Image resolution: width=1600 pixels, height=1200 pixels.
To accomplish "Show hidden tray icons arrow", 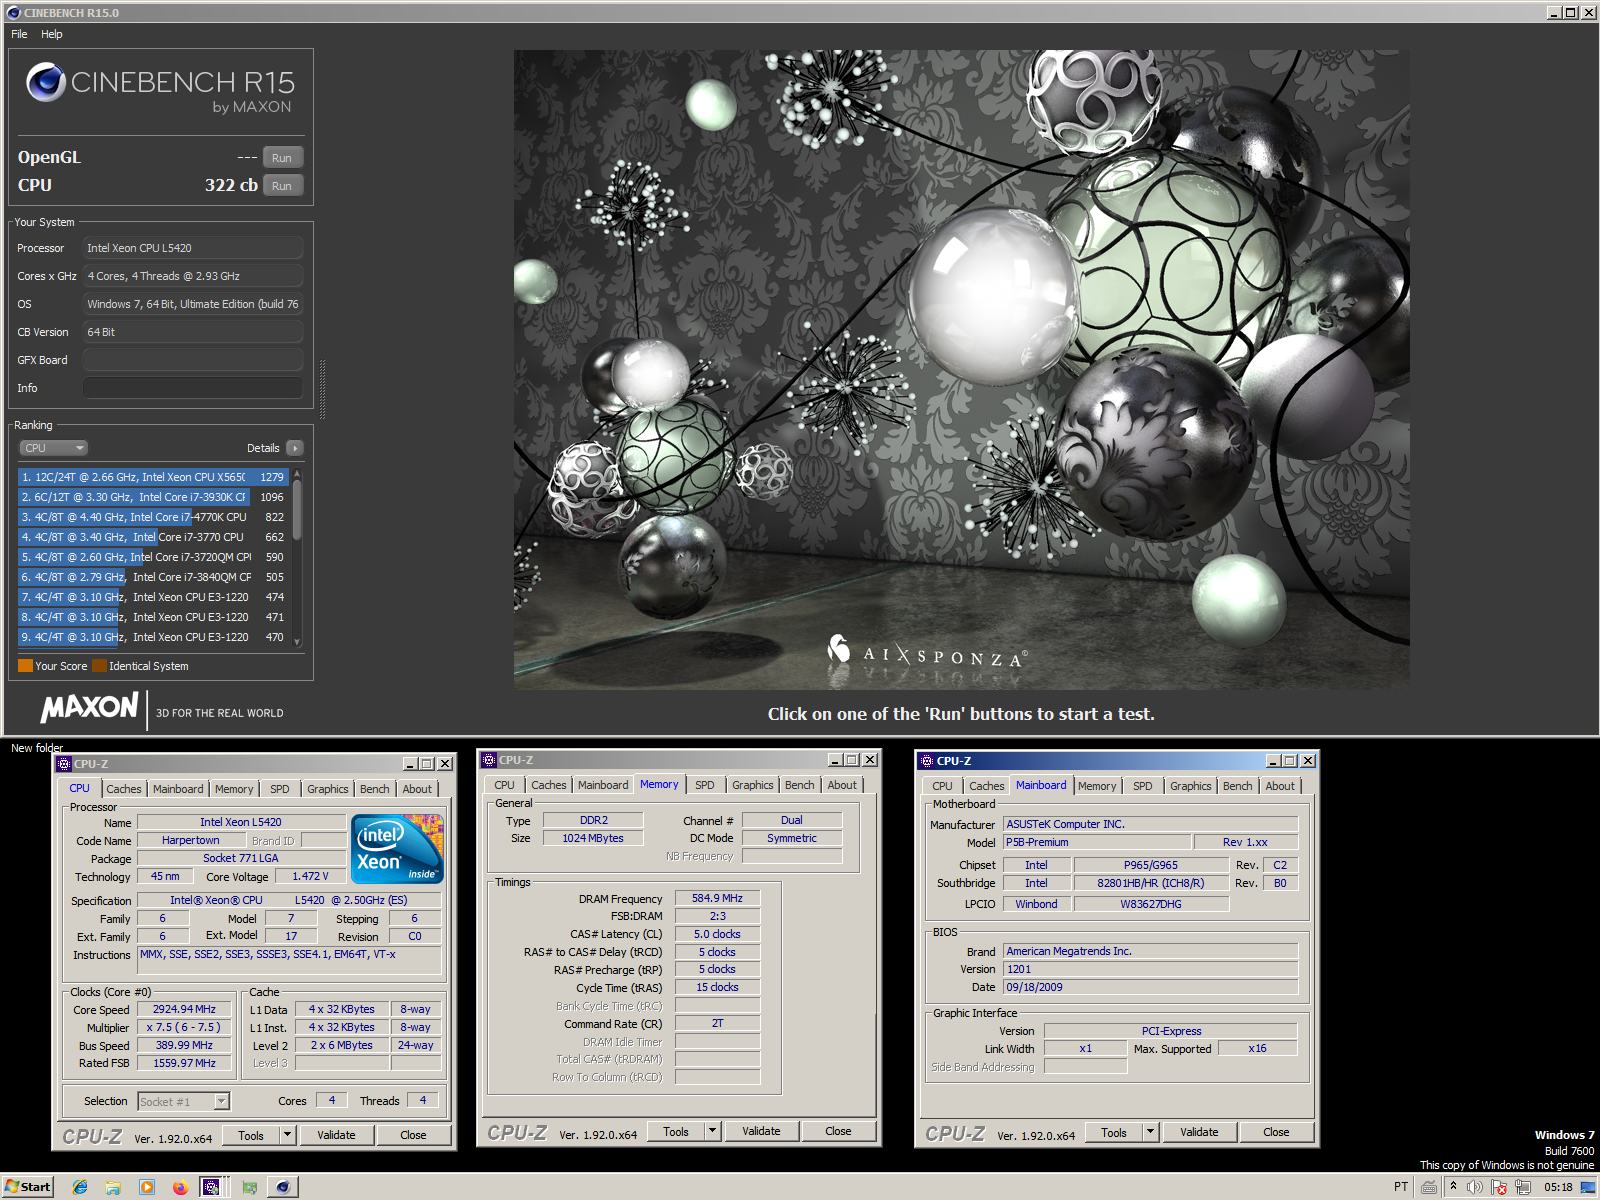I will click(x=1453, y=1186).
